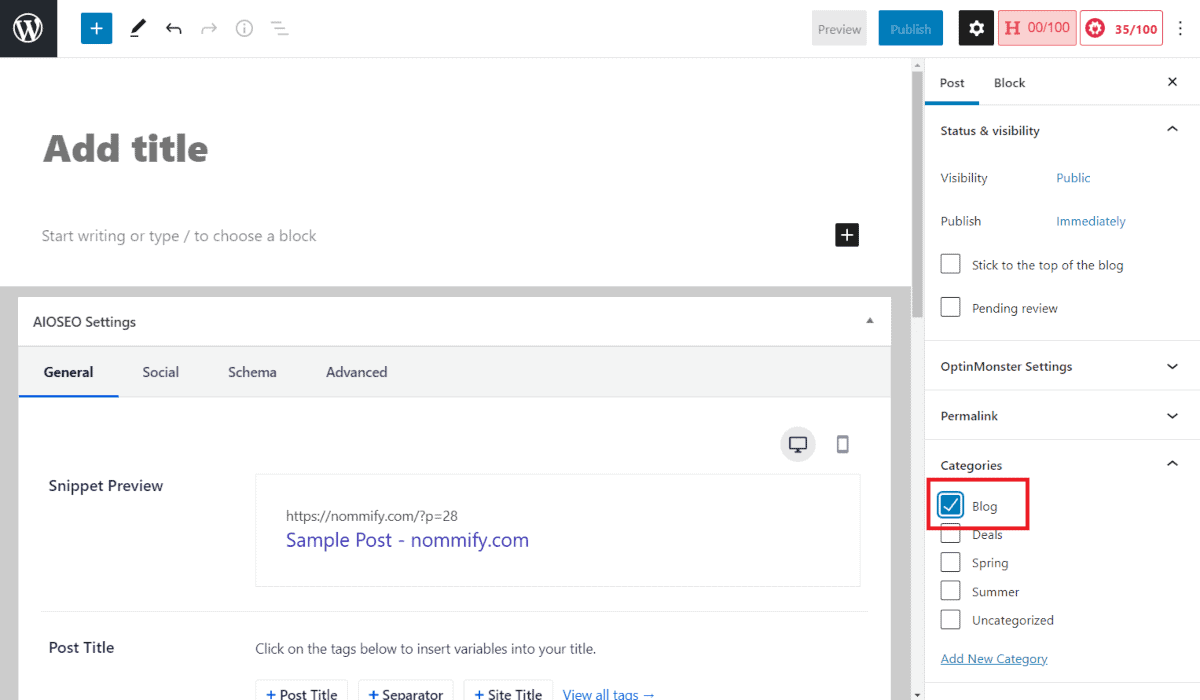Check the Uncategorized category
Viewport: 1200px width, 700px height.
pyautogui.click(x=951, y=619)
